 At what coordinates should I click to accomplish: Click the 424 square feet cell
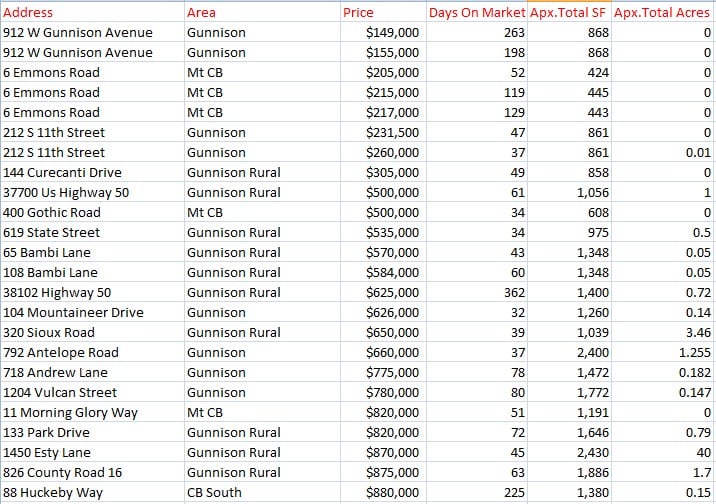click(x=569, y=73)
